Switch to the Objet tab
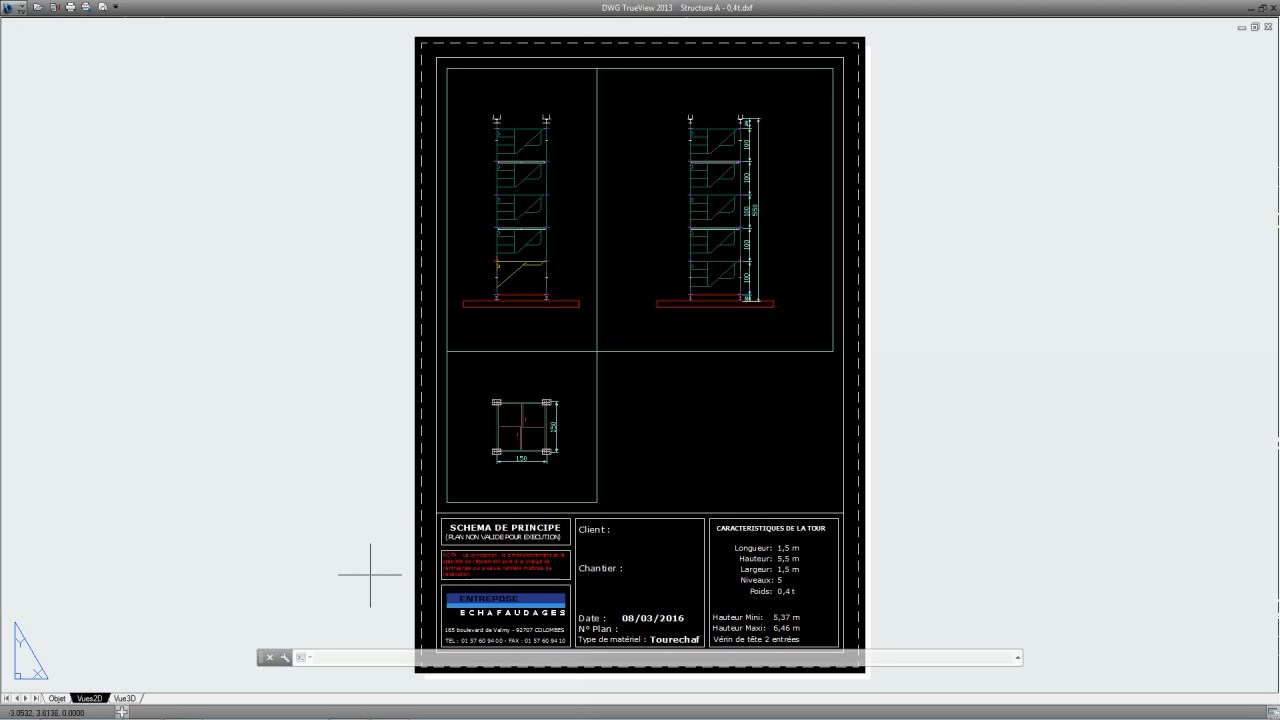Viewport: 1280px width, 720px height. click(58, 698)
